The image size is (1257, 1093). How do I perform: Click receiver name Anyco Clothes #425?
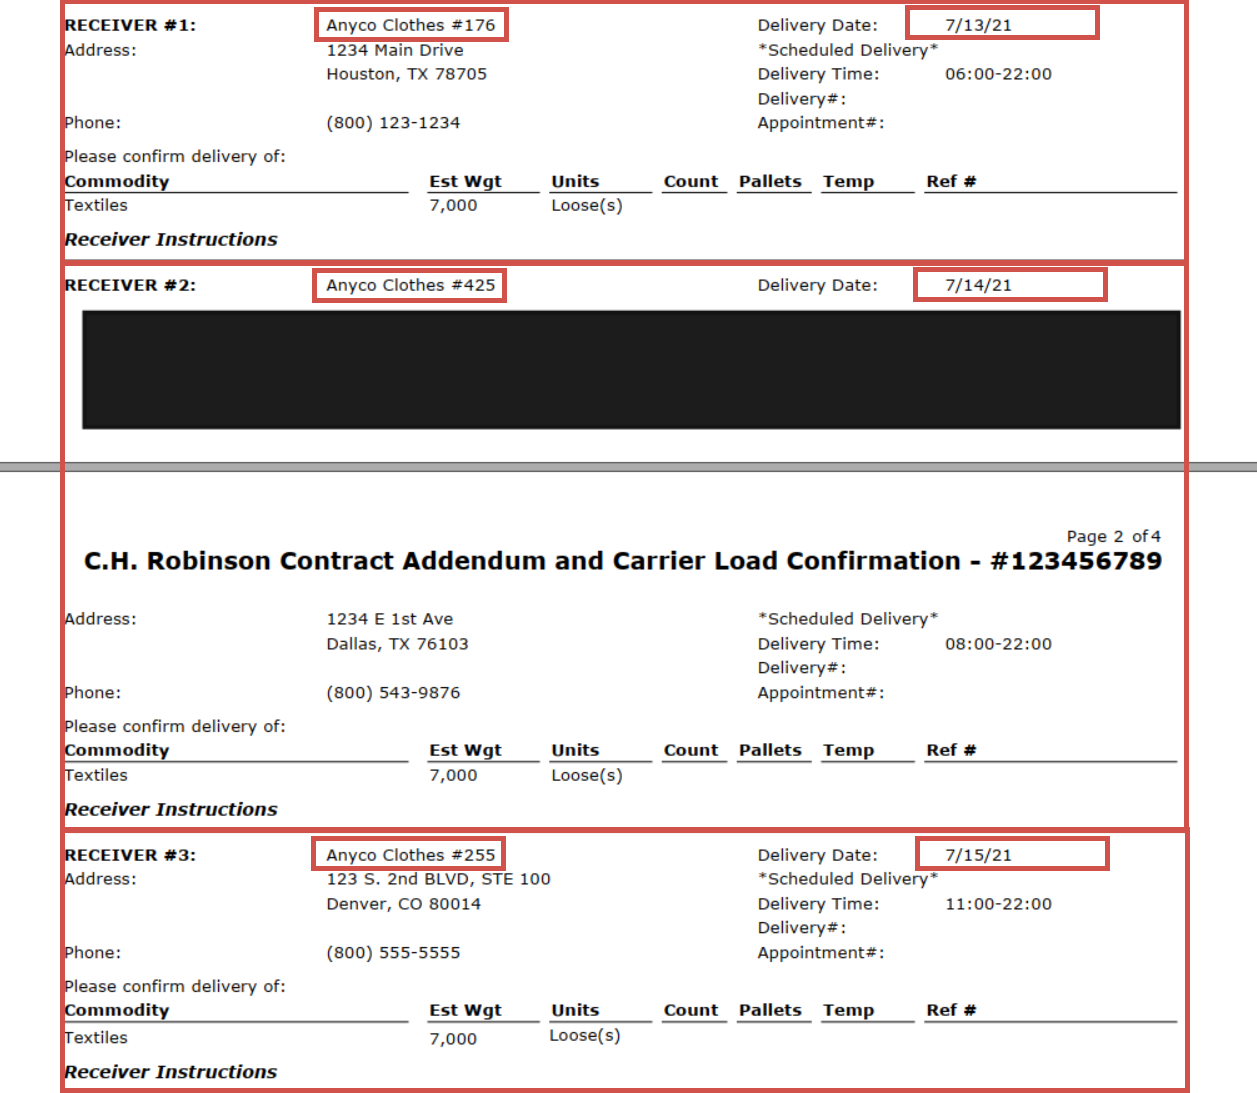click(411, 285)
